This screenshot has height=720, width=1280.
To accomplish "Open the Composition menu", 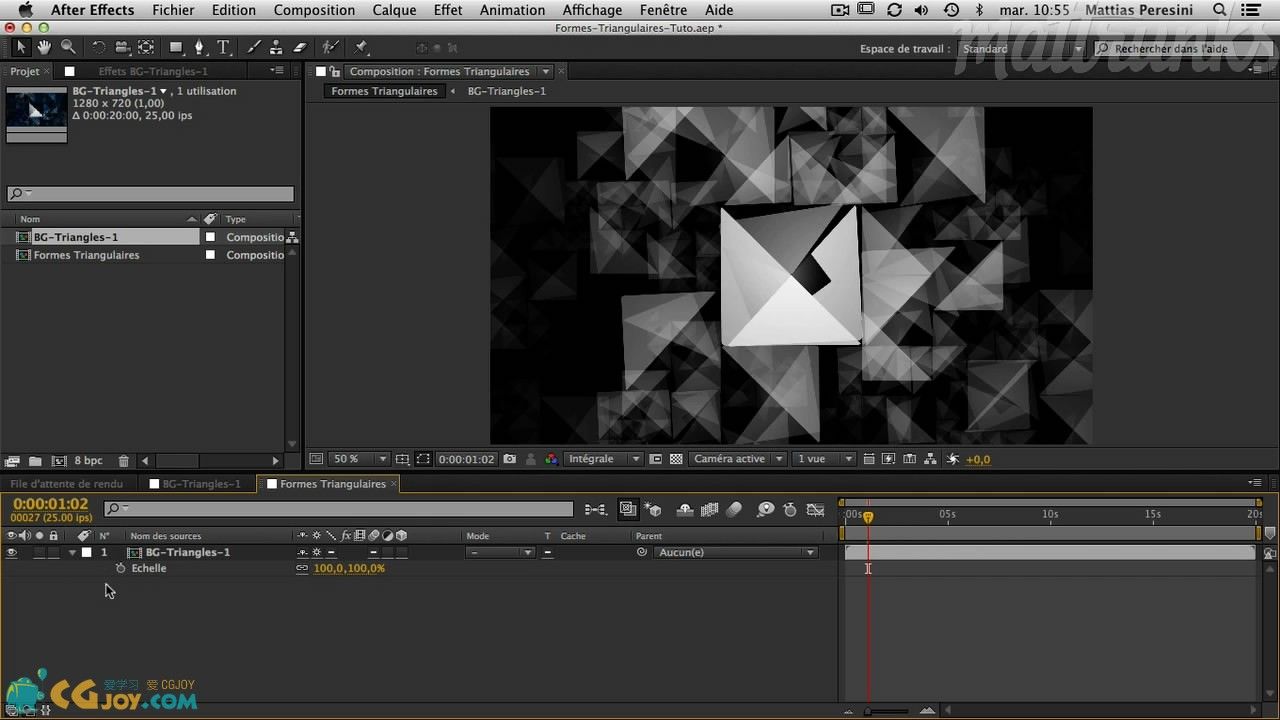I will (x=314, y=10).
